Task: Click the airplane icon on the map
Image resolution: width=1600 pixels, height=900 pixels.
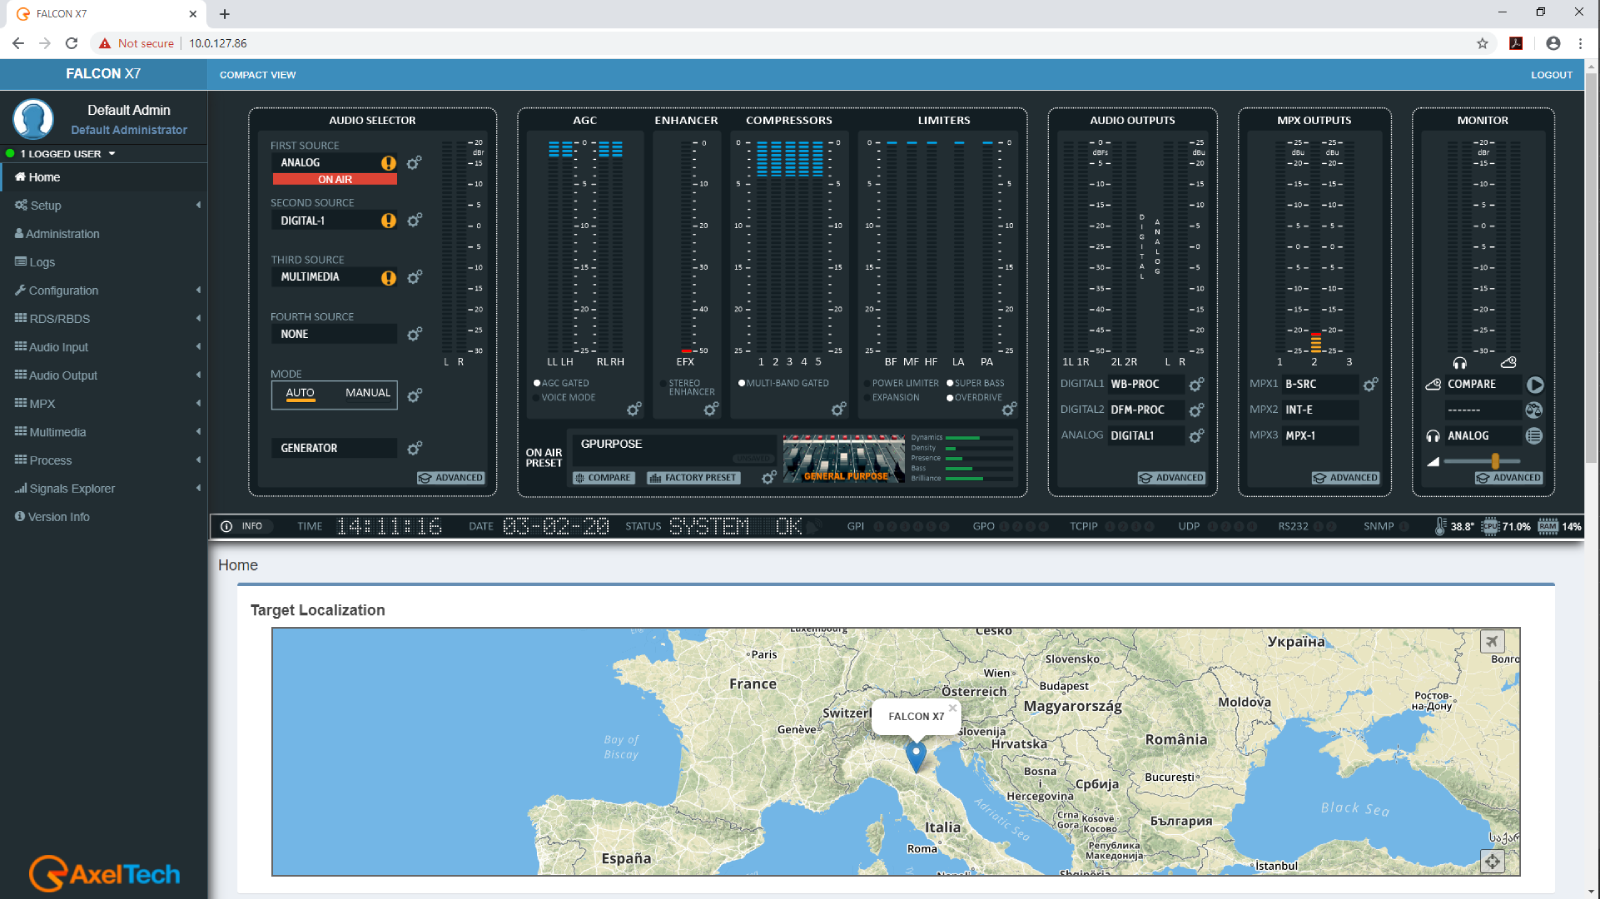Action: 1492,642
